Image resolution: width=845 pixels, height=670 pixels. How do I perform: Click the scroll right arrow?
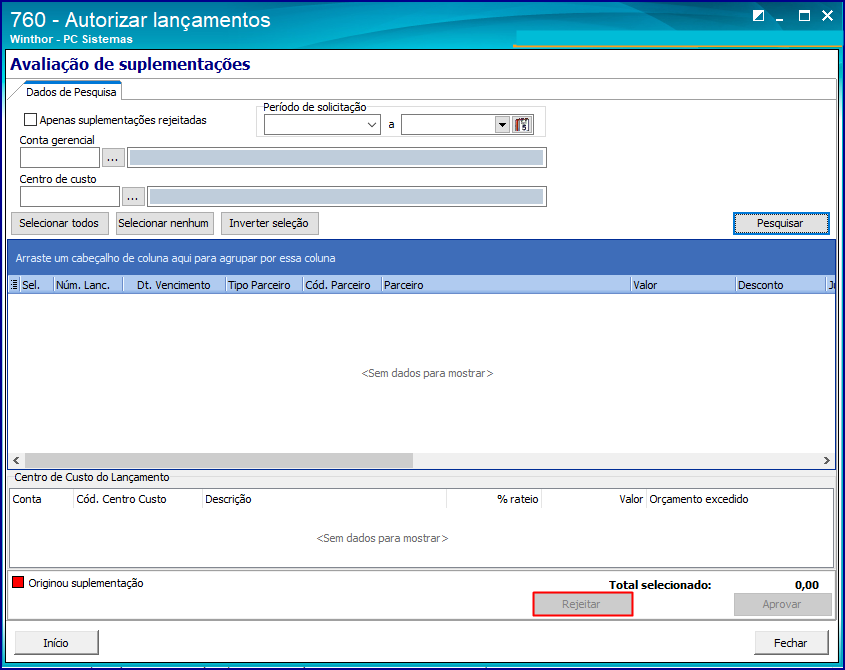click(x=827, y=460)
